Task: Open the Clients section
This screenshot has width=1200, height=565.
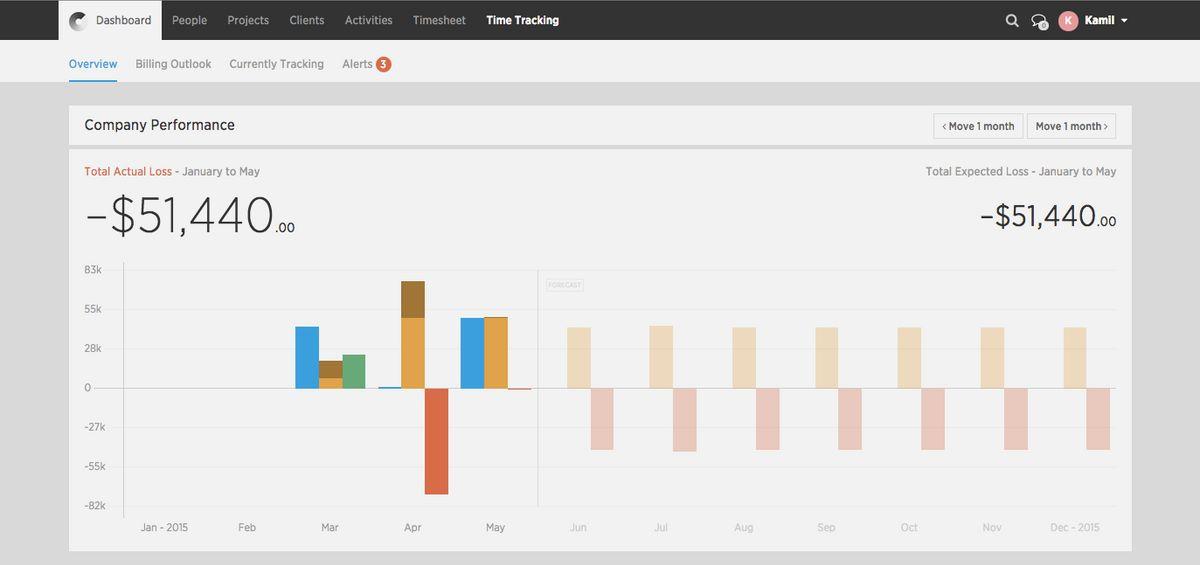Action: (307, 20)
